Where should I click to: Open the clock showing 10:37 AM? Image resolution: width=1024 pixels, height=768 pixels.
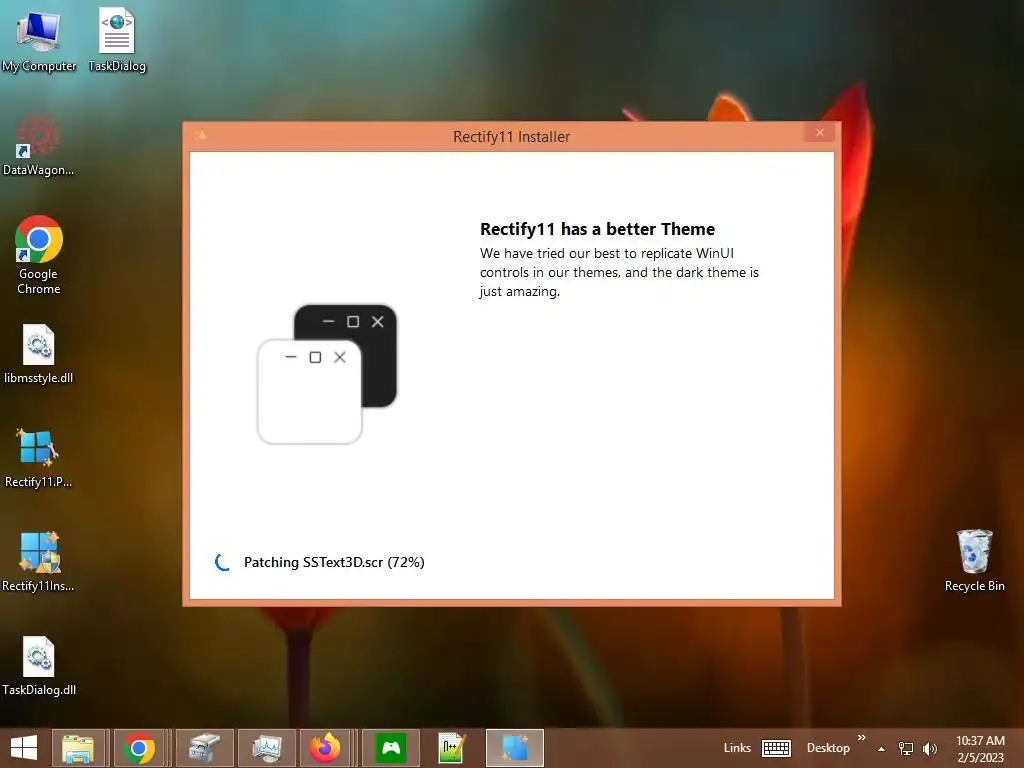980,748
